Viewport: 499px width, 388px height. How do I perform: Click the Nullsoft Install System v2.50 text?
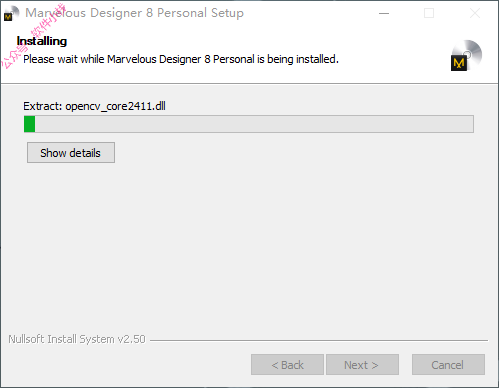[77, 339]
